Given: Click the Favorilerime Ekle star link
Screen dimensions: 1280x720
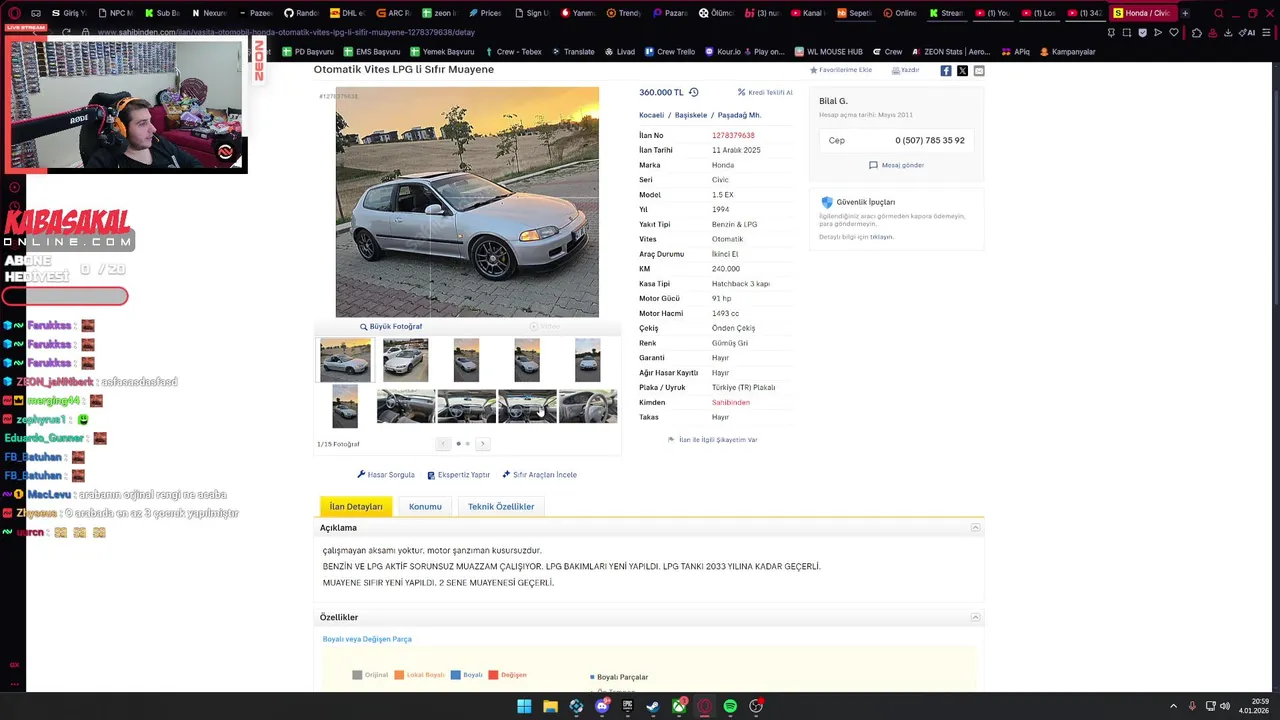Looking at the screenshot, I should pos(840,70).
